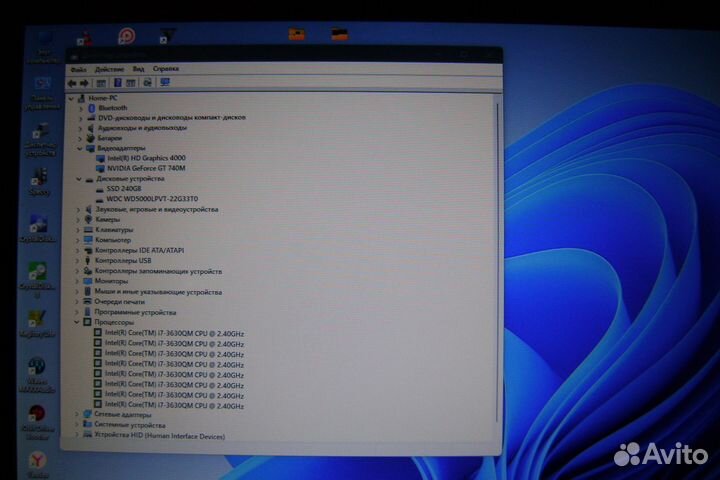Go back with the Back arrow toolbar icon
This screenshot has height=480, width=720.
coord(72,83)
